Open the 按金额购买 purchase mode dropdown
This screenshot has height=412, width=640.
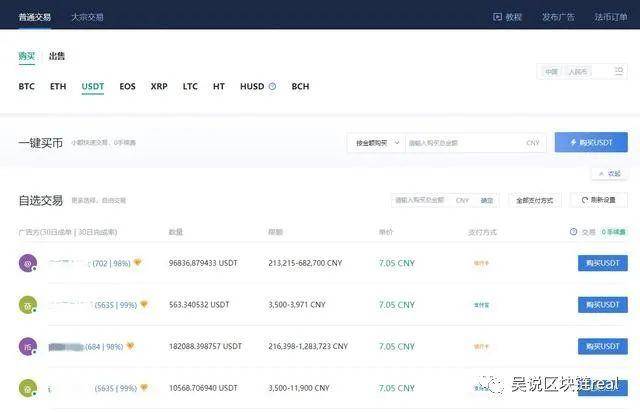(376, 143)
